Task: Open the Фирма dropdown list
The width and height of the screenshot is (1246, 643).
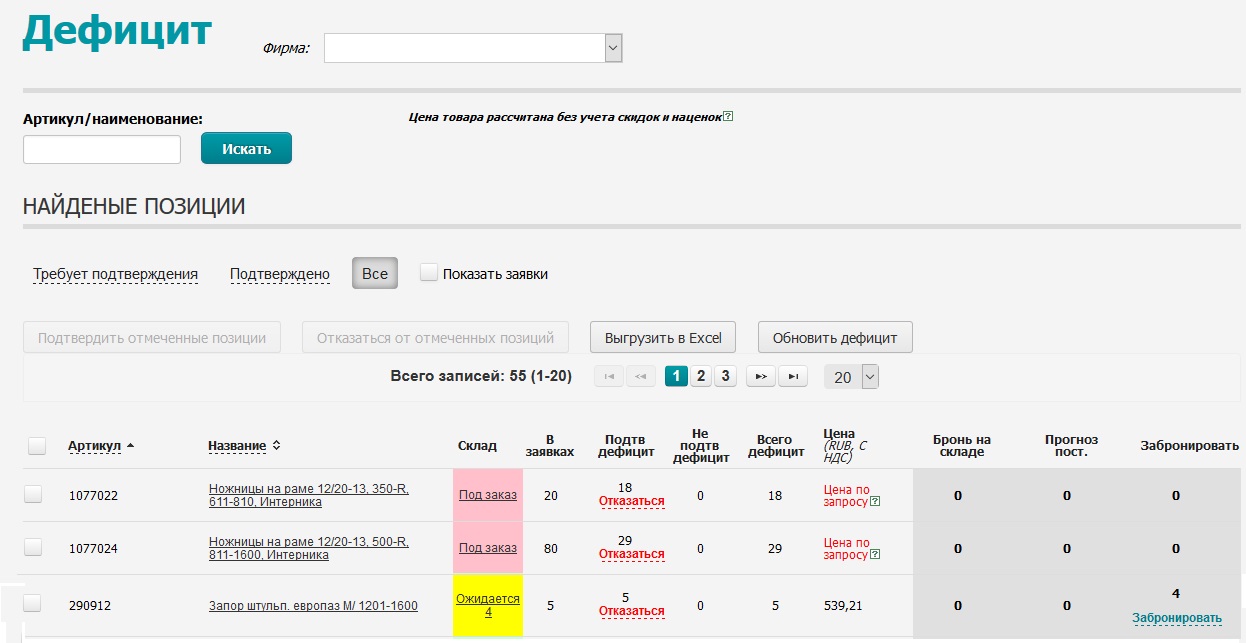Action: coord(613,47)
